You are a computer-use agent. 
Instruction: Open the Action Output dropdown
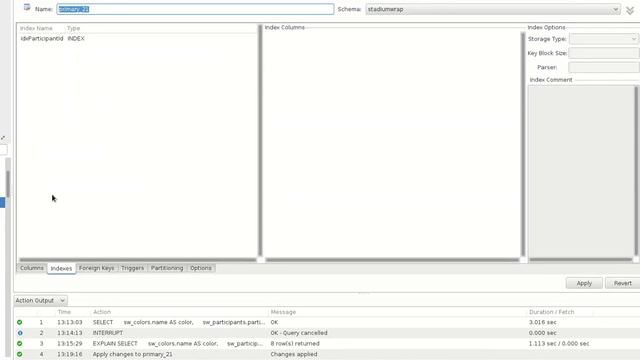tap(40, 300)
